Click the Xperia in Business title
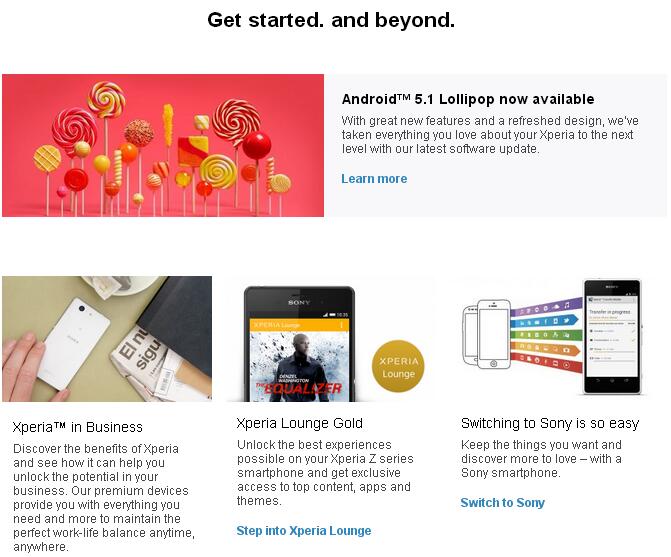Image resolution: width=671 pixels, height=557 pixels. [x=77, y=427]
